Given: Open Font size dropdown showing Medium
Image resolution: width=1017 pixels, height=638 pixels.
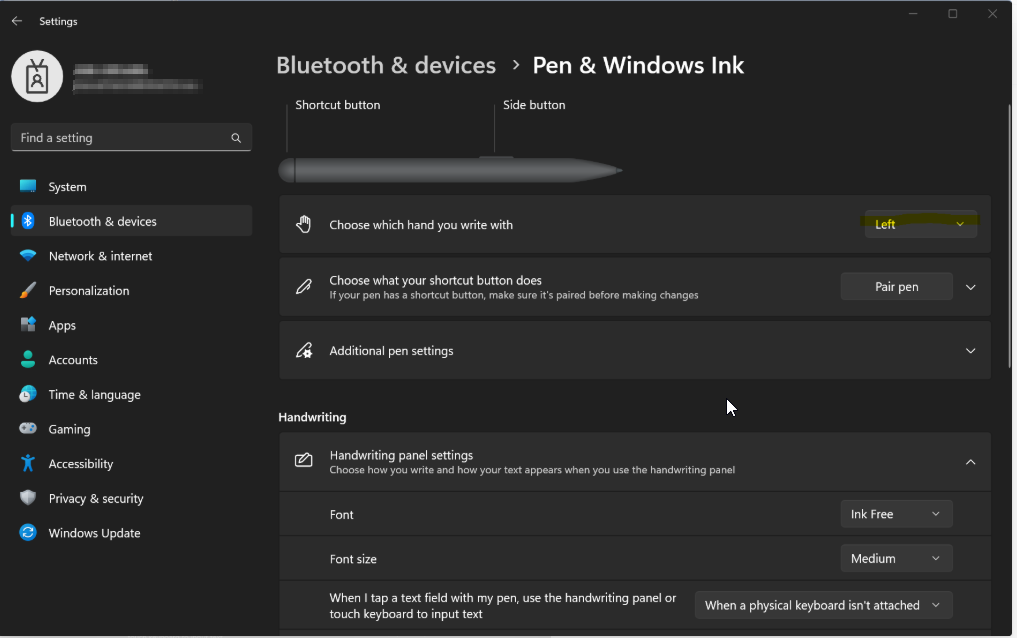Looking at the screenshot, I should [896, 558].
